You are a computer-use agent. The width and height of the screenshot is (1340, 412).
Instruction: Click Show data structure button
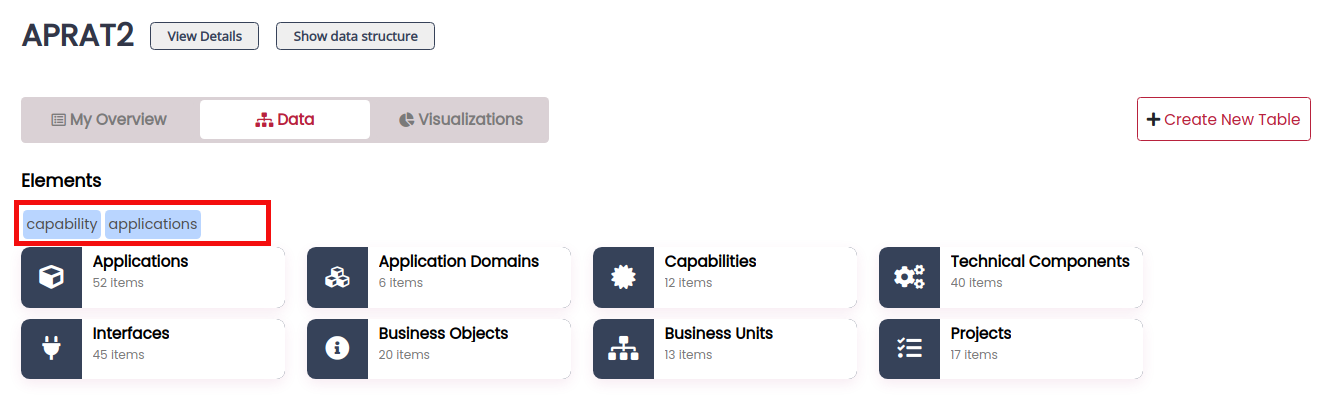point(355,36)
